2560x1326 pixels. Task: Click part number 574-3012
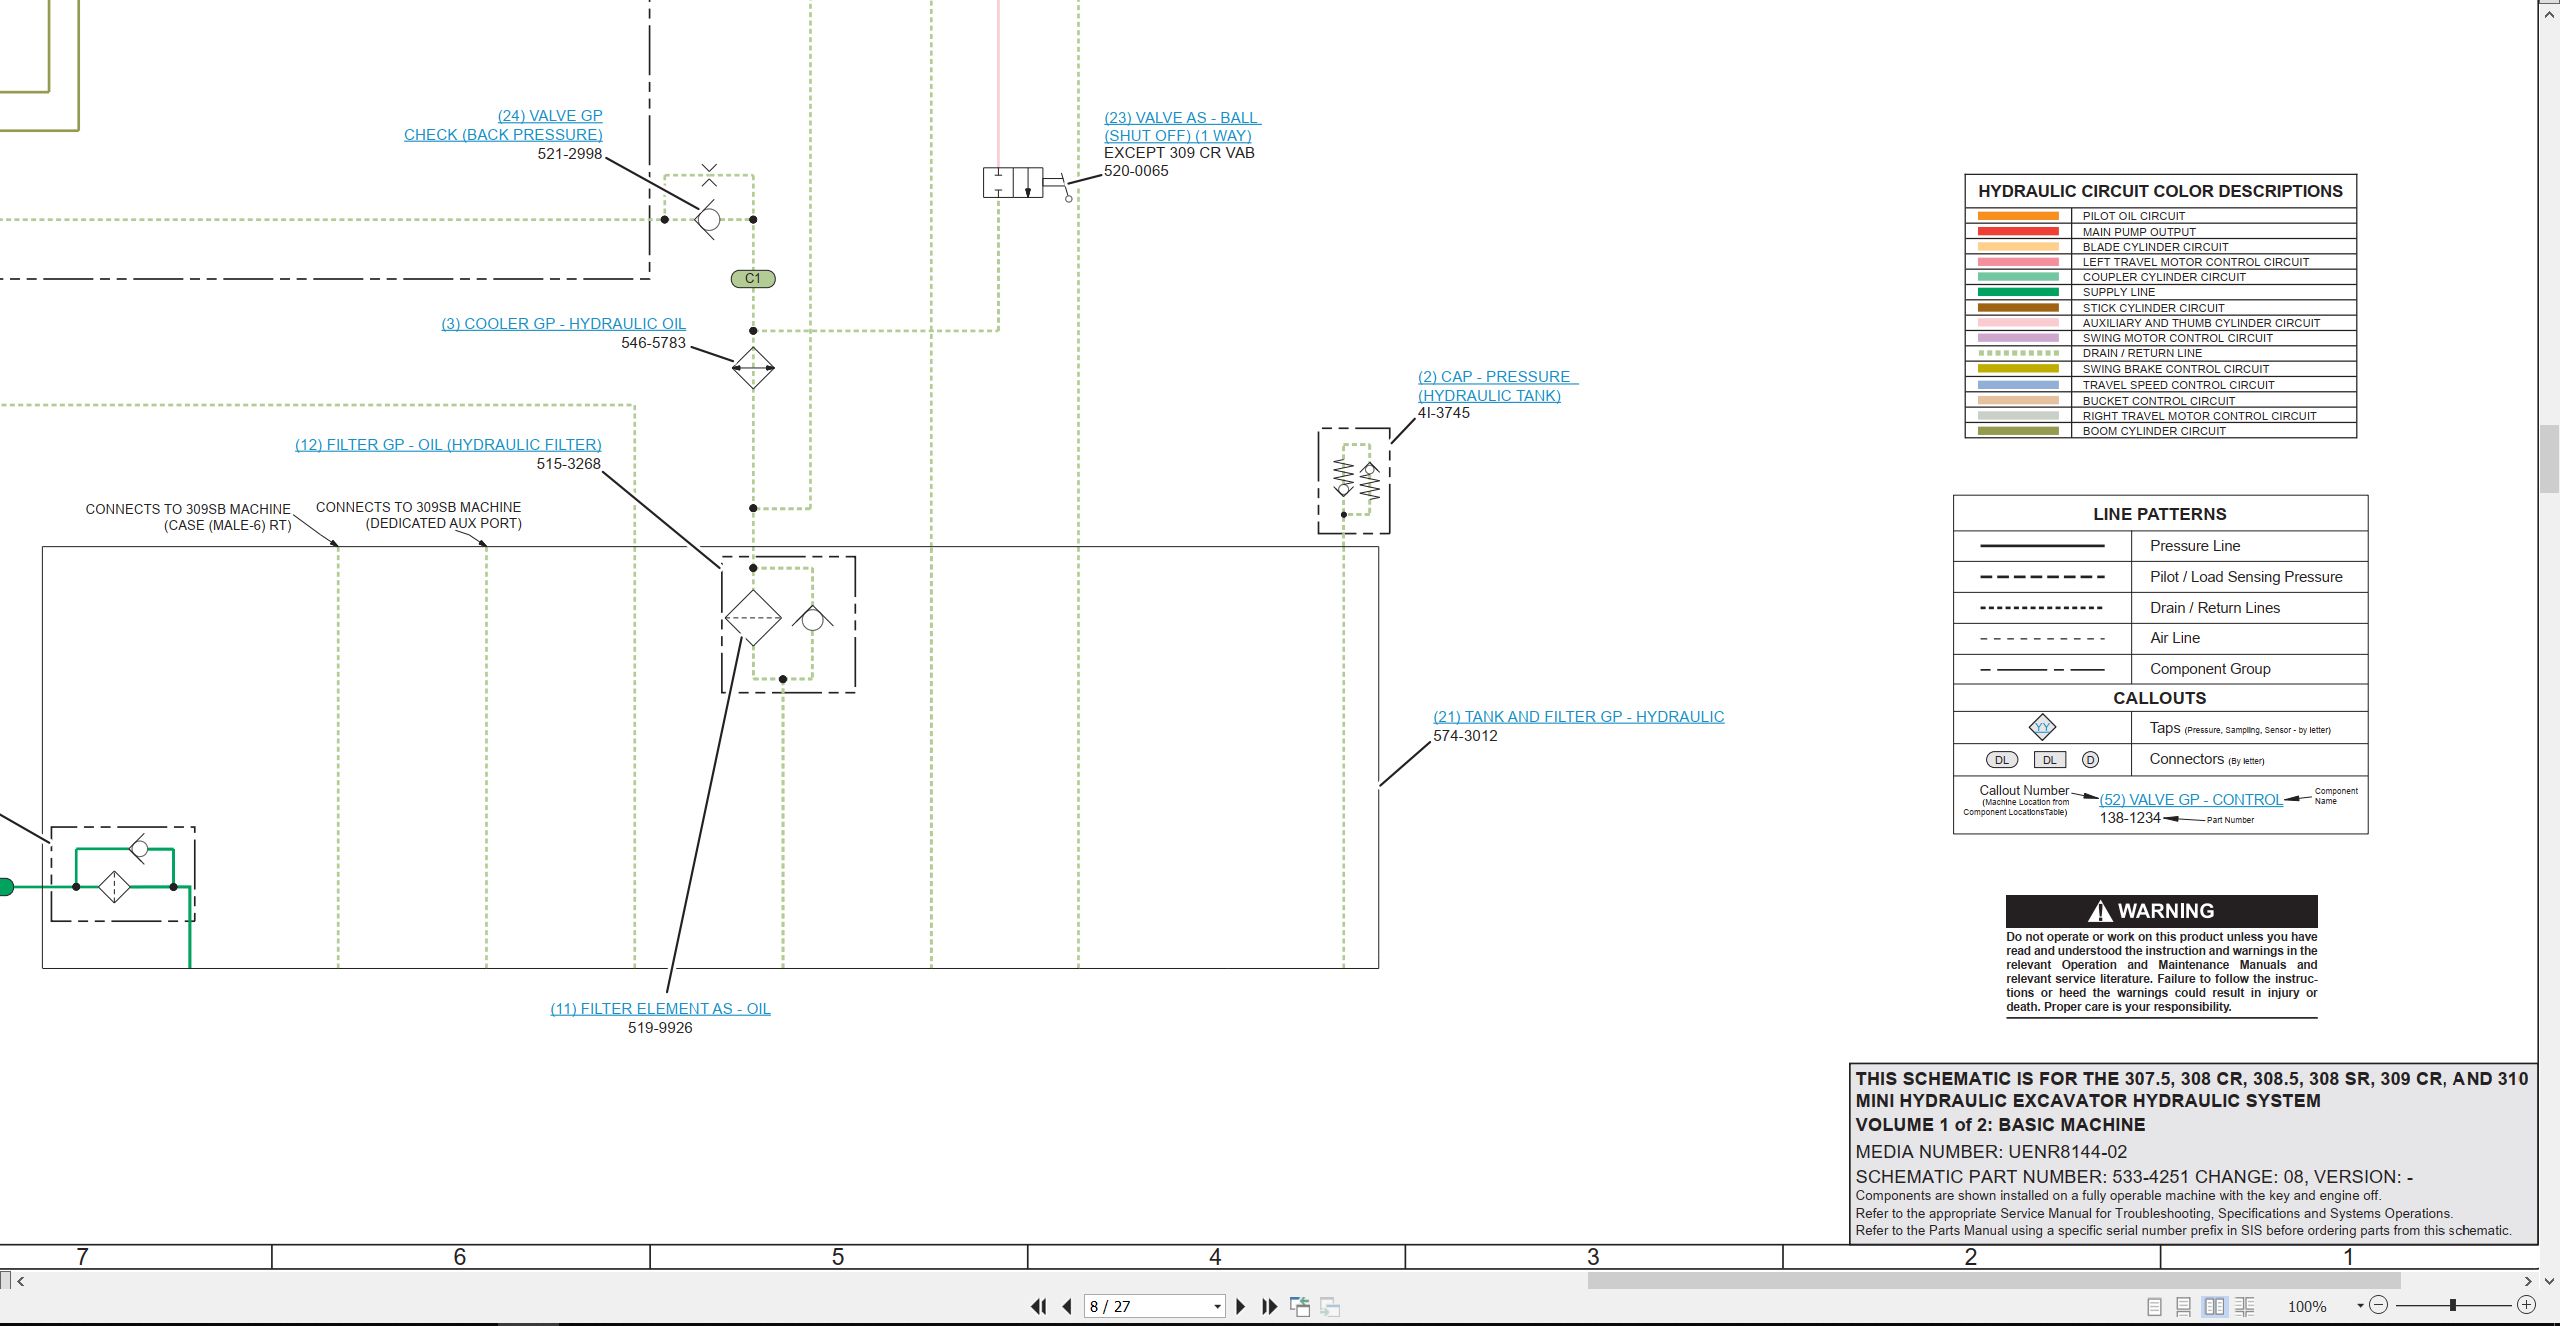coord(1465,736)
